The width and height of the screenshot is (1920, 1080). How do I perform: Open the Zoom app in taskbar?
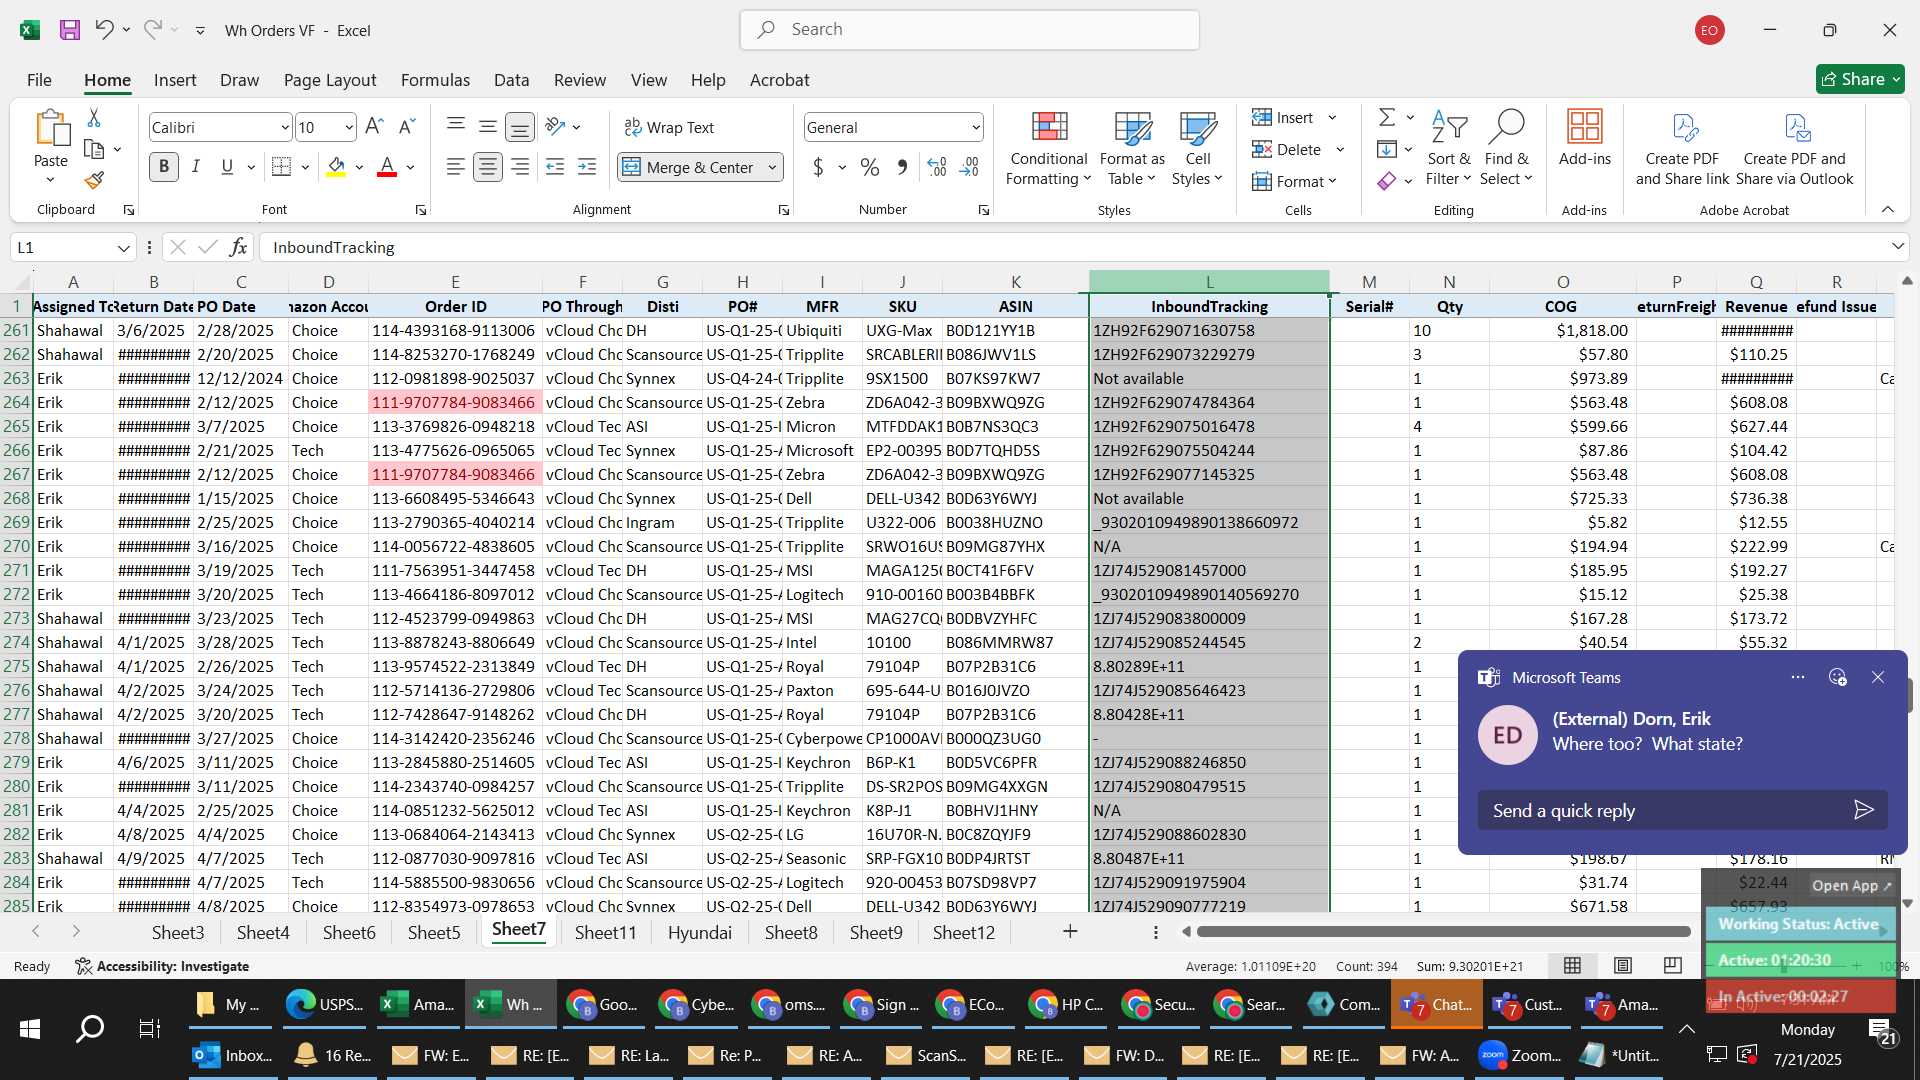point(1520,1055)
